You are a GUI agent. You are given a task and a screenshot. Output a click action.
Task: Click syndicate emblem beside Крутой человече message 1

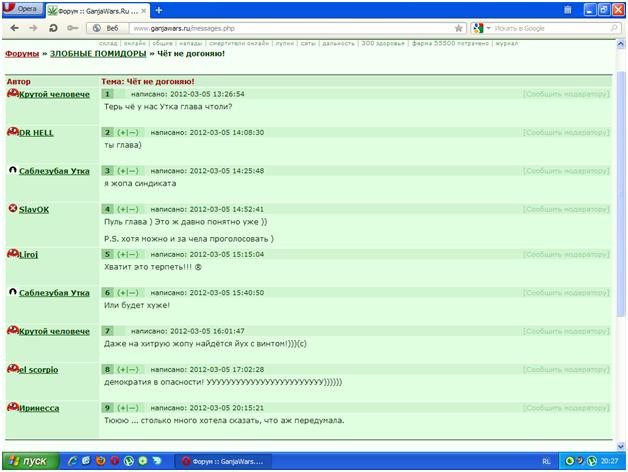tap(13, 93)
